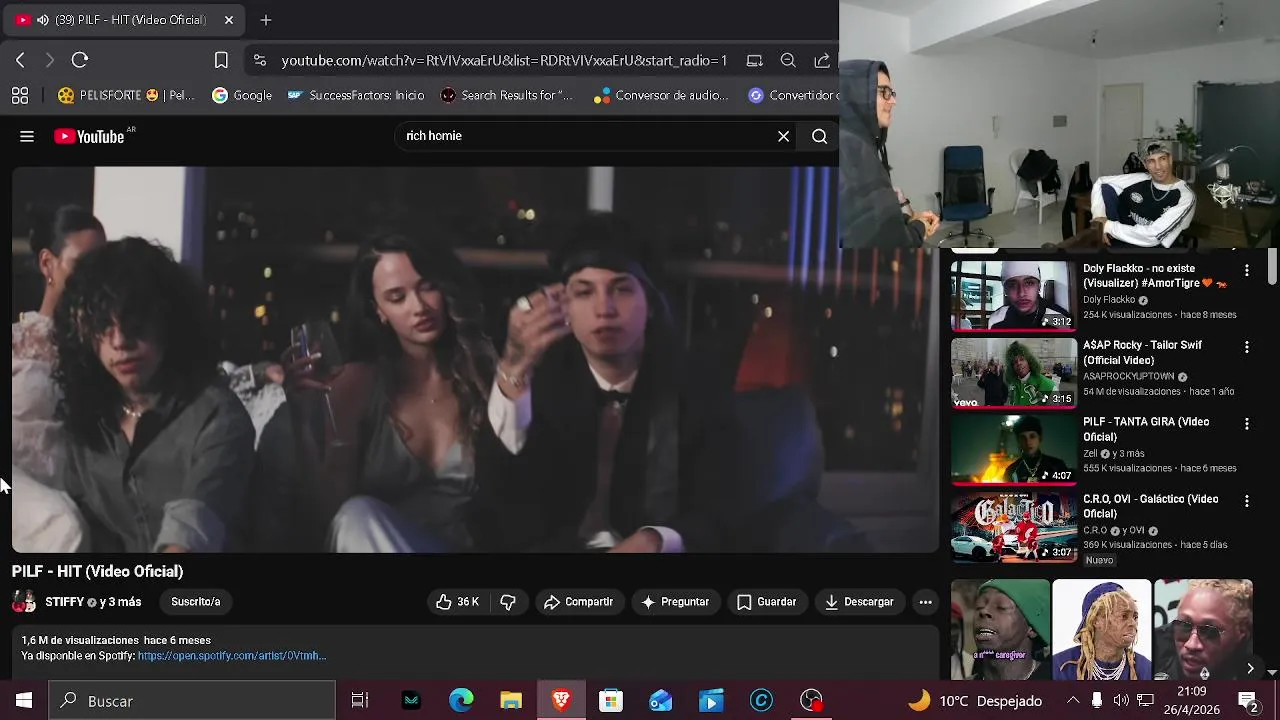Open Doly Flackko no existe thumbnail
The width and height of the screenshot is (1280, 720).
coord(1013,295)
